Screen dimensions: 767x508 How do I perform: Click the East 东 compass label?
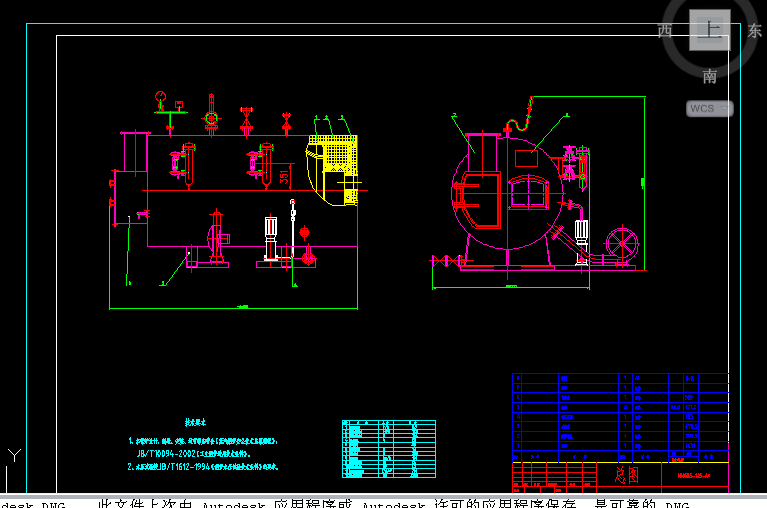754,31
